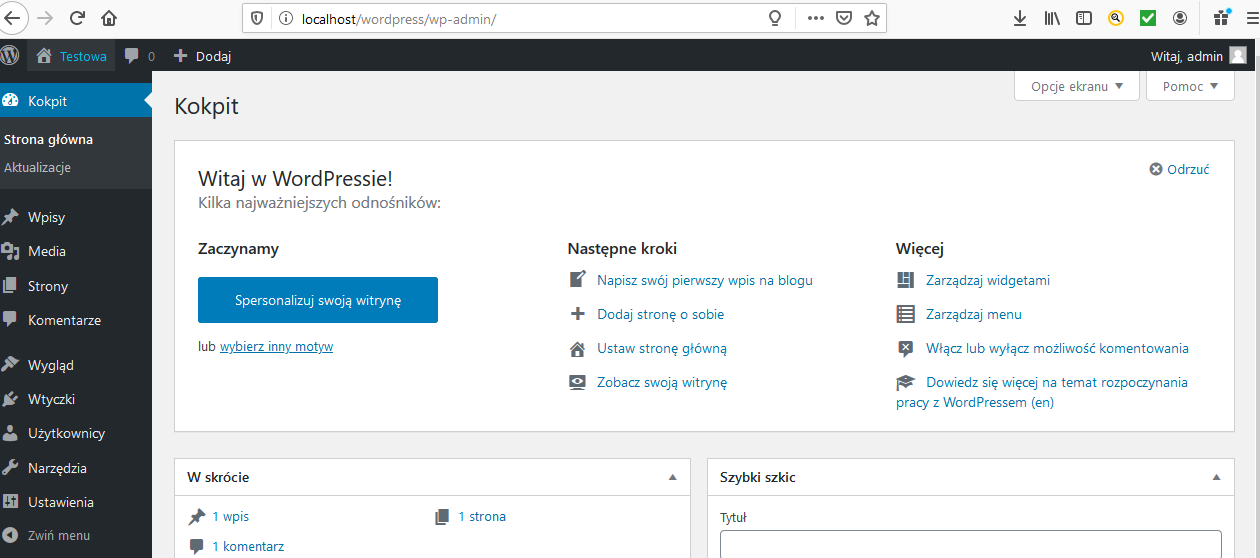Click Zarządzaj widgetami link
Image resolution: width=1260 pixels, height=558 pixels.
pos(988,280)
